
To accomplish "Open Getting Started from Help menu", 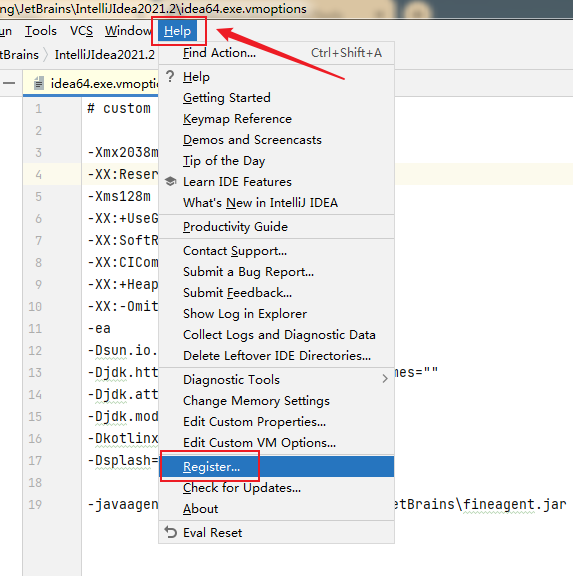I will point(277,98).
